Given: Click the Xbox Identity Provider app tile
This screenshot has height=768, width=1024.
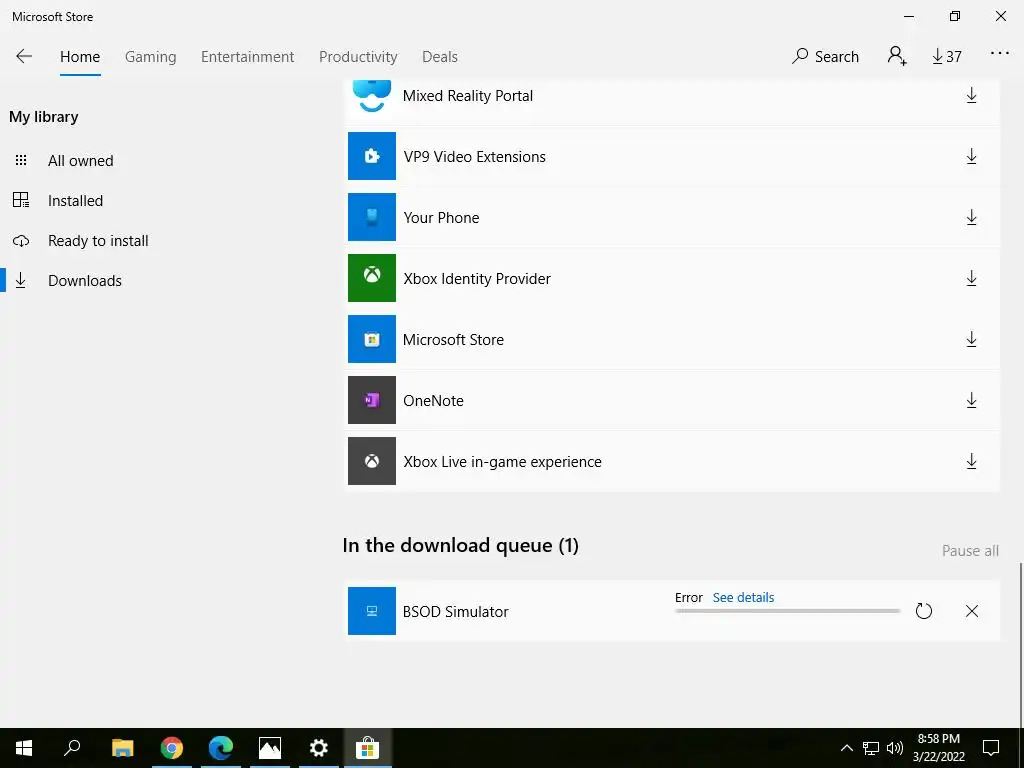Looking at the screenshot, I should (x=372, y=278).
